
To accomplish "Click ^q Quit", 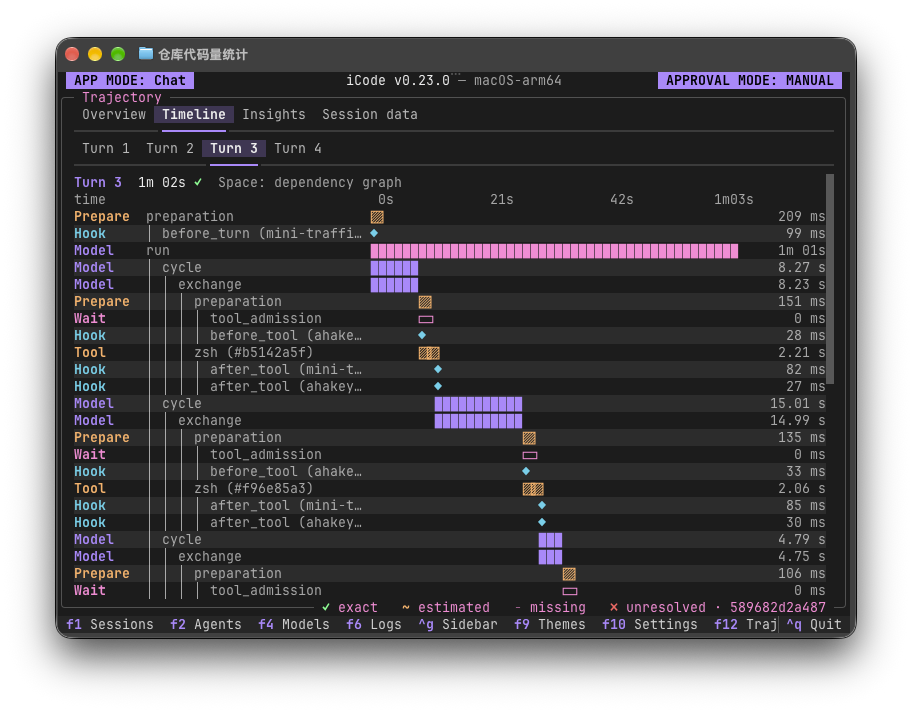I will (814, 625).
